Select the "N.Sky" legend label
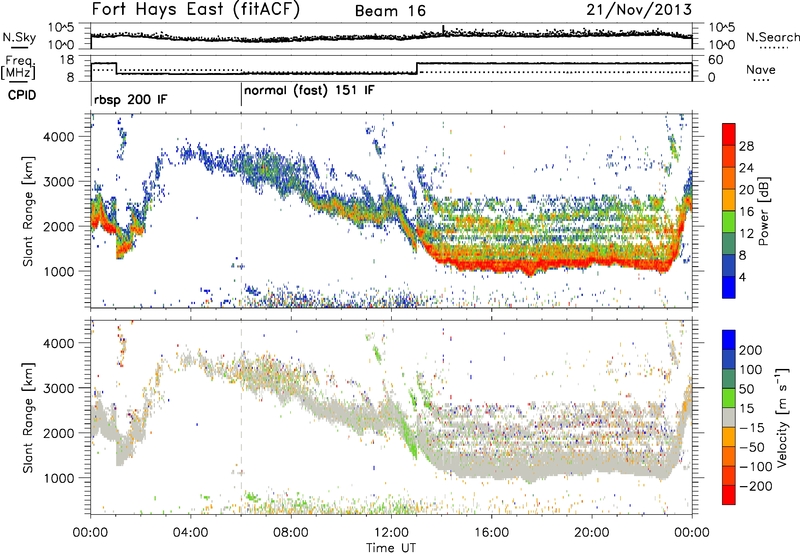This screenshot has width=800, height=554. click(x=19, y=37)
